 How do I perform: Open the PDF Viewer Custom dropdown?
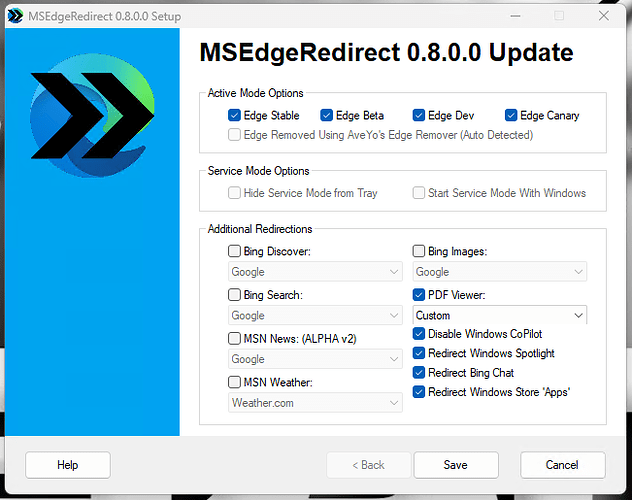tap(500, 315)
